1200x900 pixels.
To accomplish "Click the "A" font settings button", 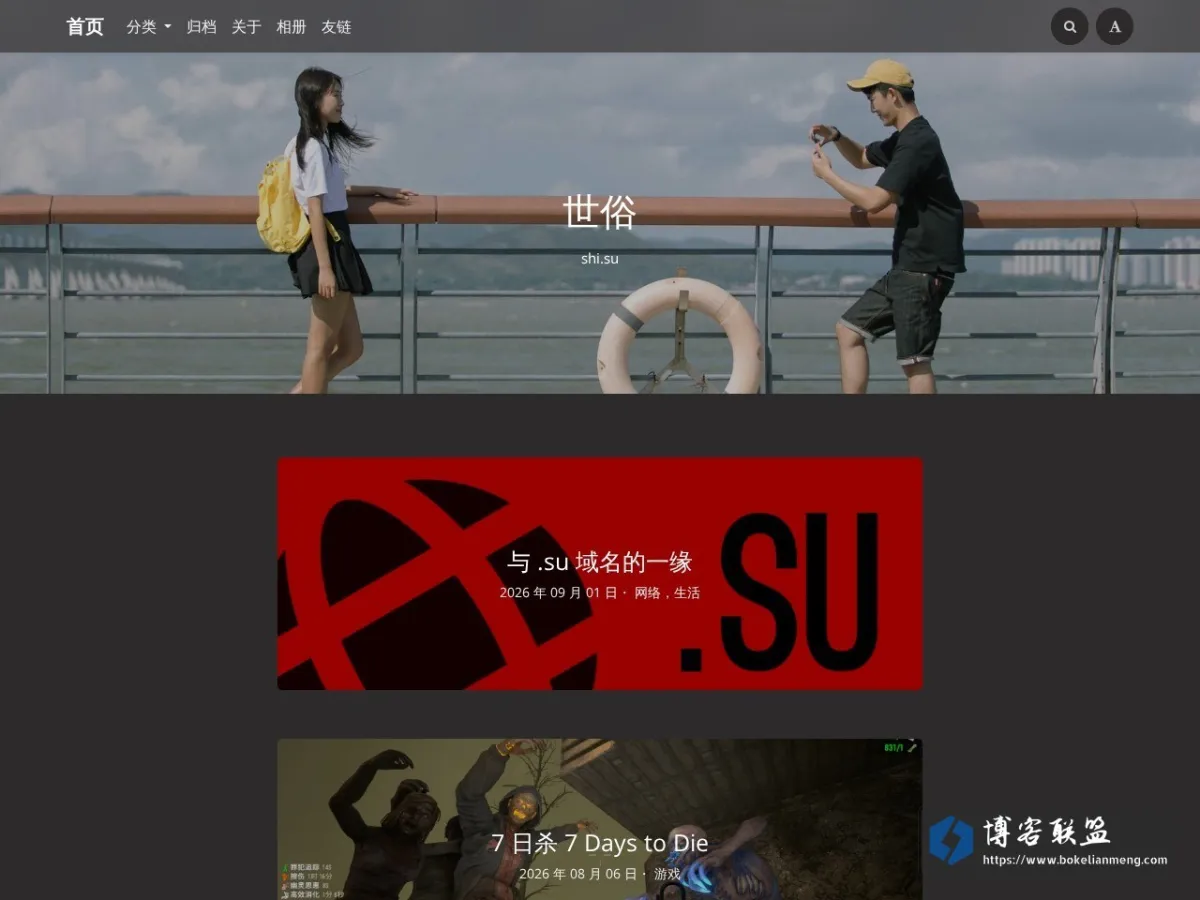I will pos(1115,27).
